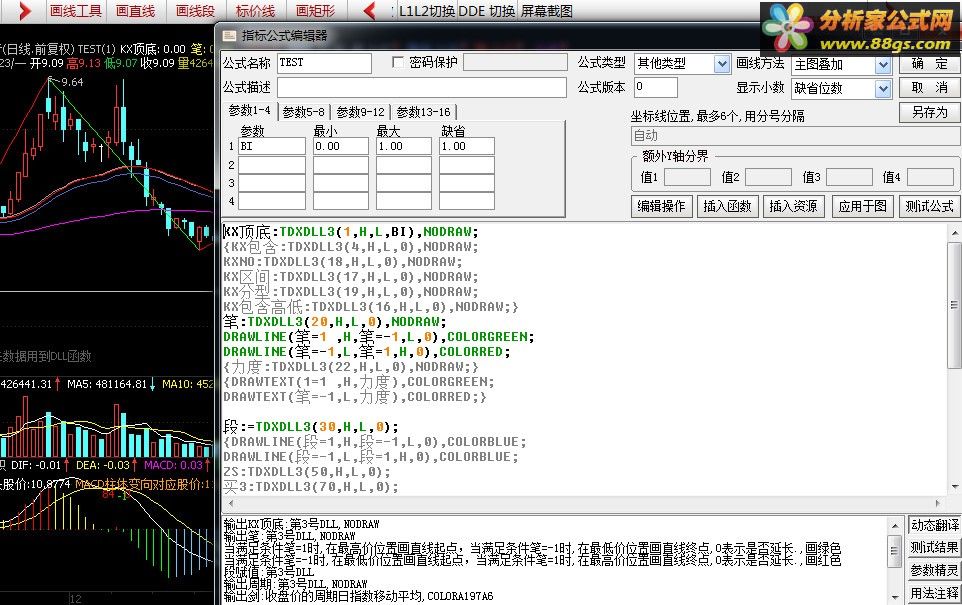Click the 应用于图 button
The image size is (962, 605).
point(863,206)
